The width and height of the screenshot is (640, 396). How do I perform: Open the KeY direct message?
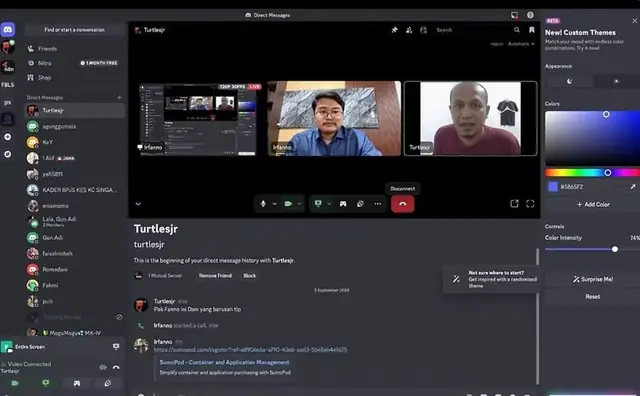74,142
